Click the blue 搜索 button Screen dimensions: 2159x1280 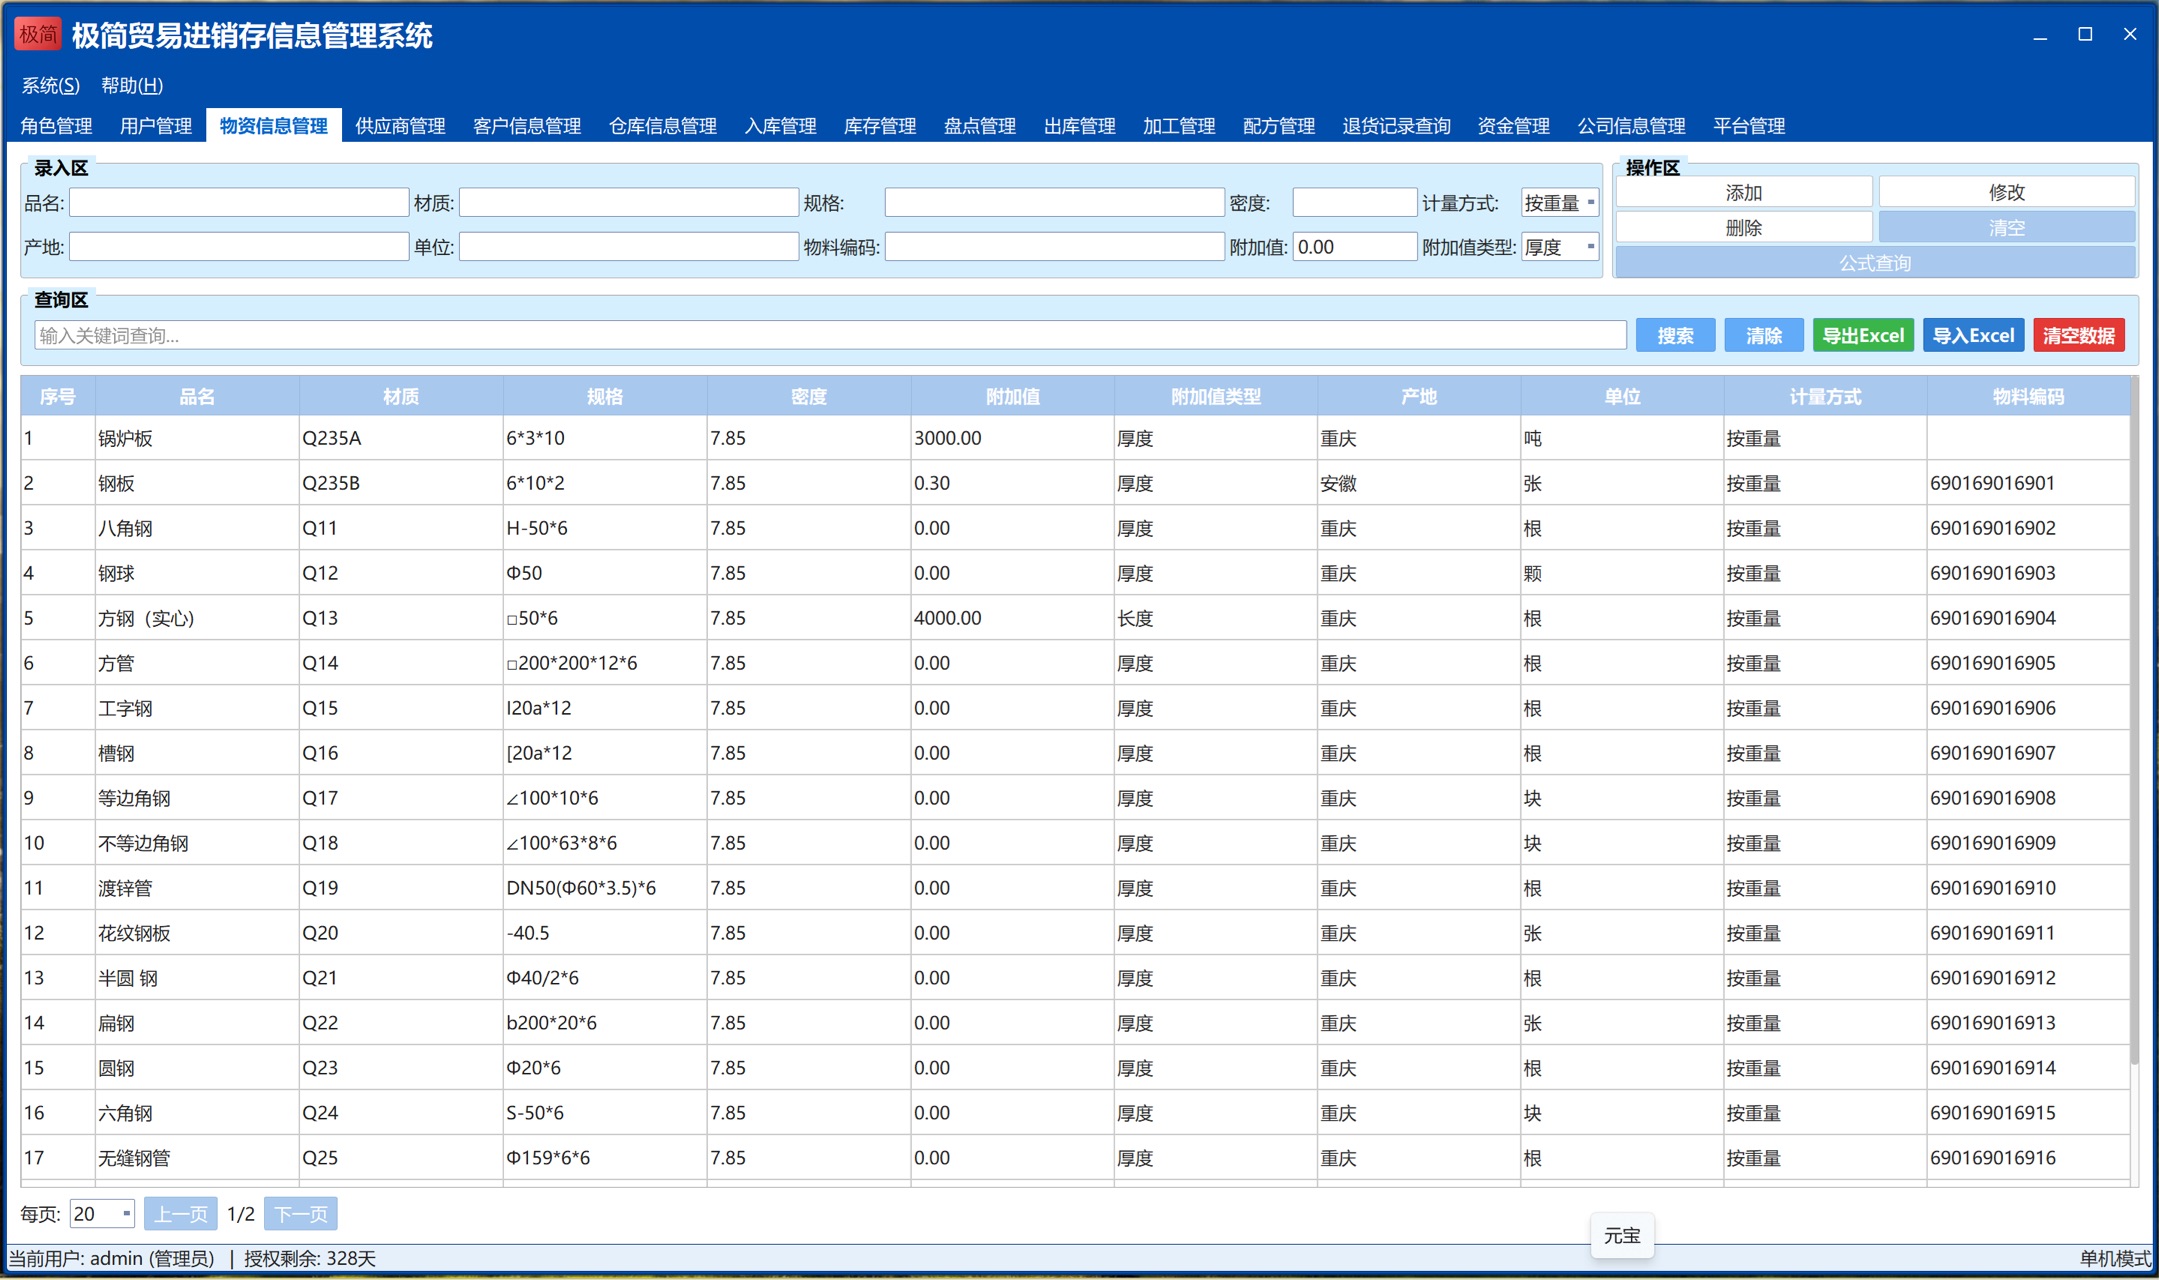coord(1675,335)
